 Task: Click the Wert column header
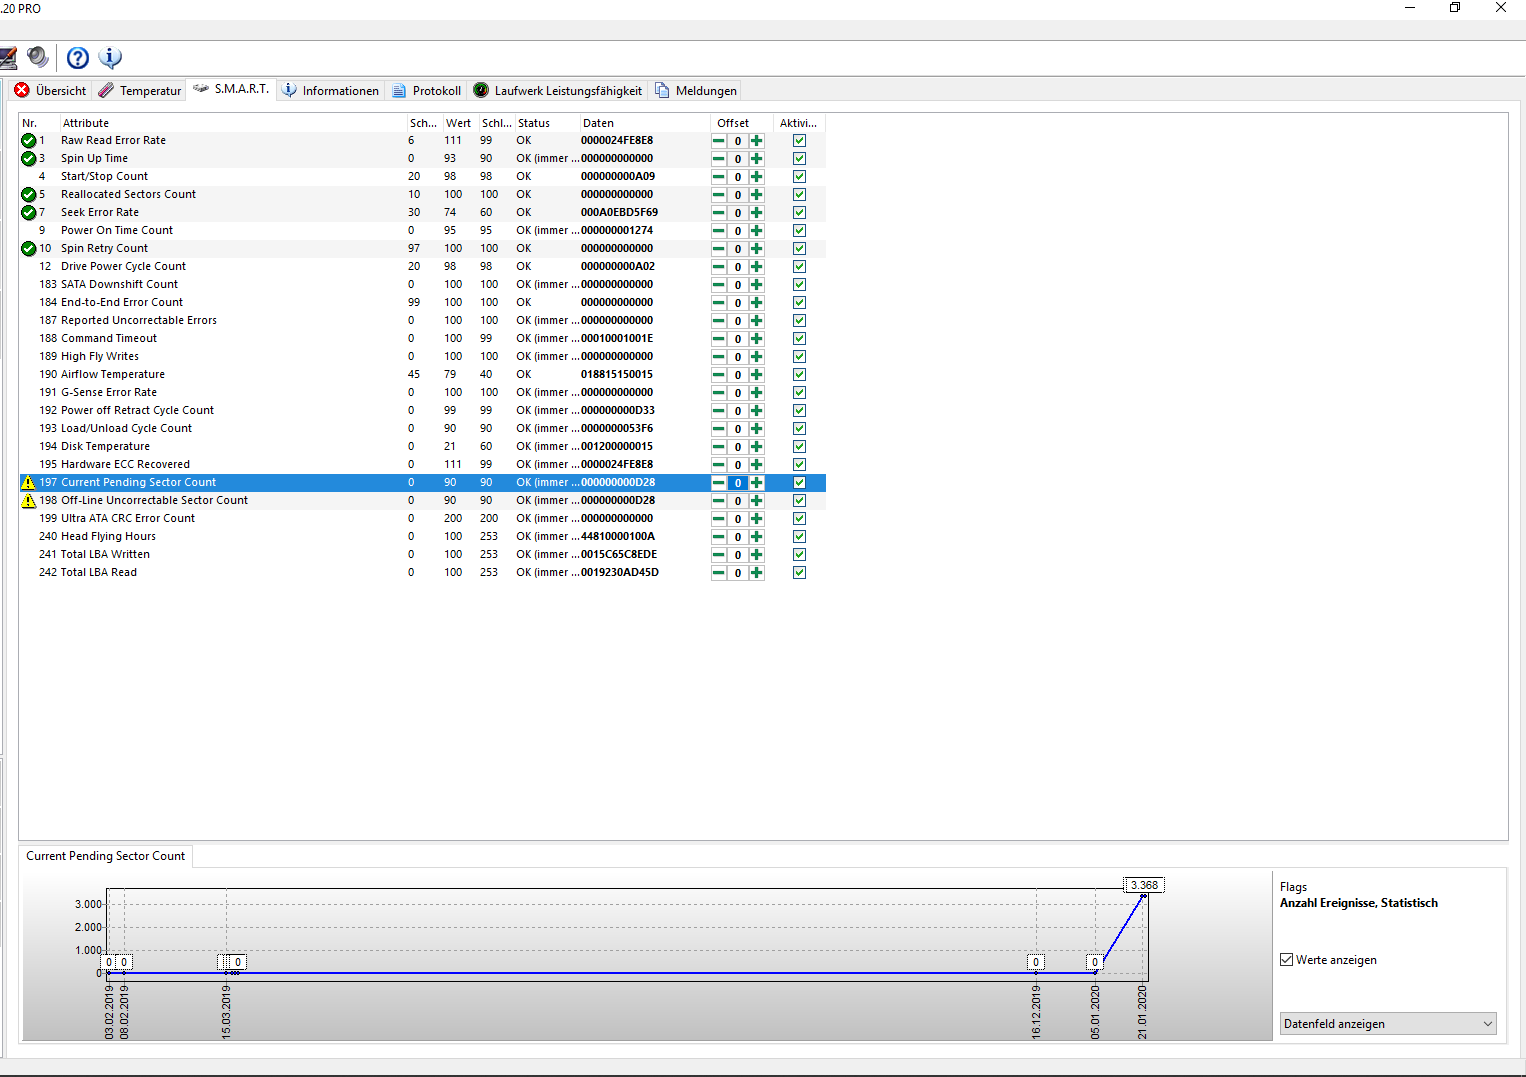(x=459, y=123)
